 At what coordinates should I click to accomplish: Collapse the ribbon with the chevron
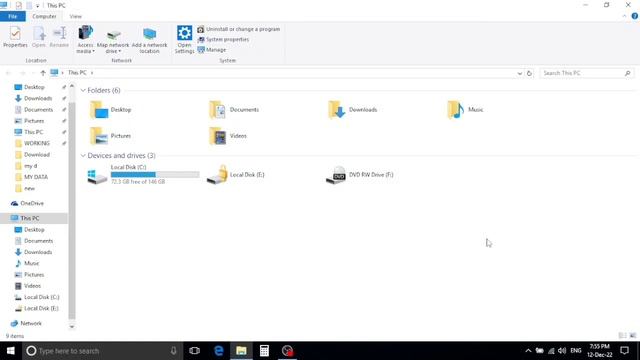click(x=624, y=16)
